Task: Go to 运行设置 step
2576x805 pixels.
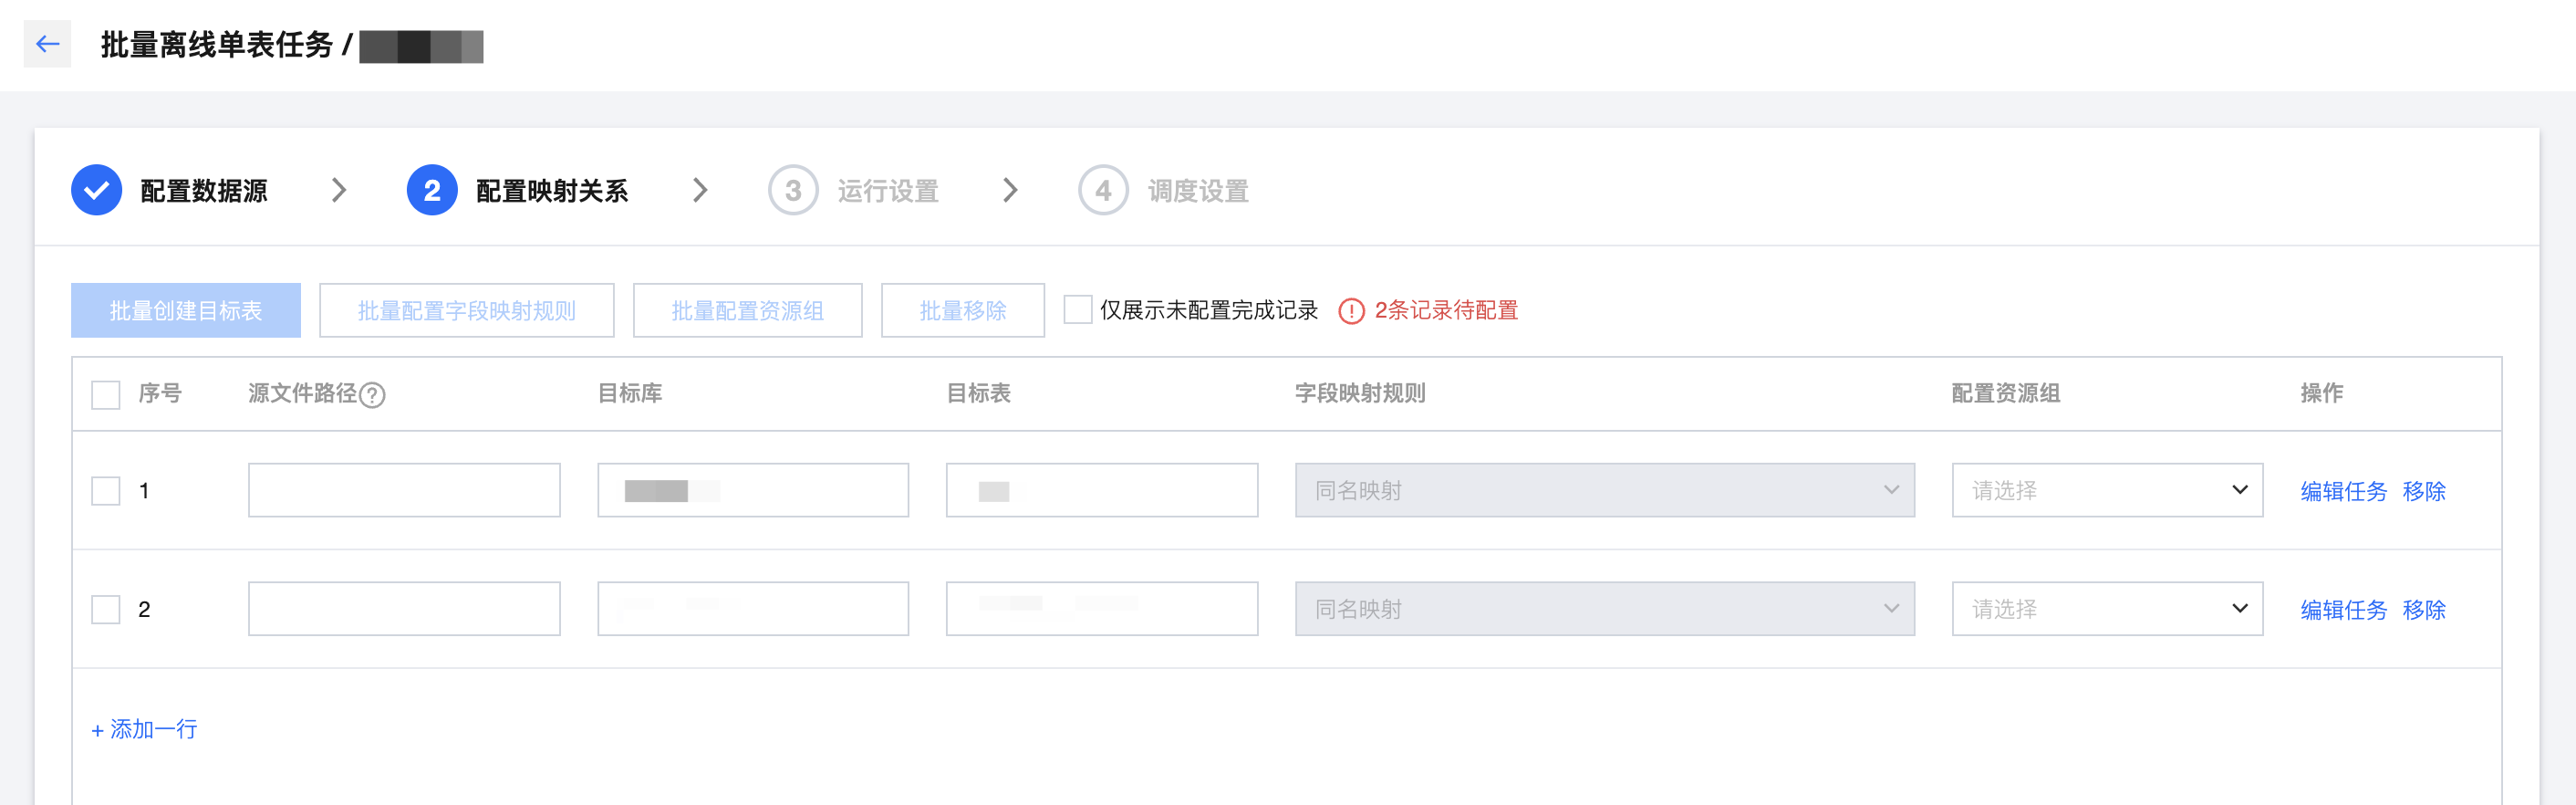Action: tap(887, 191)
